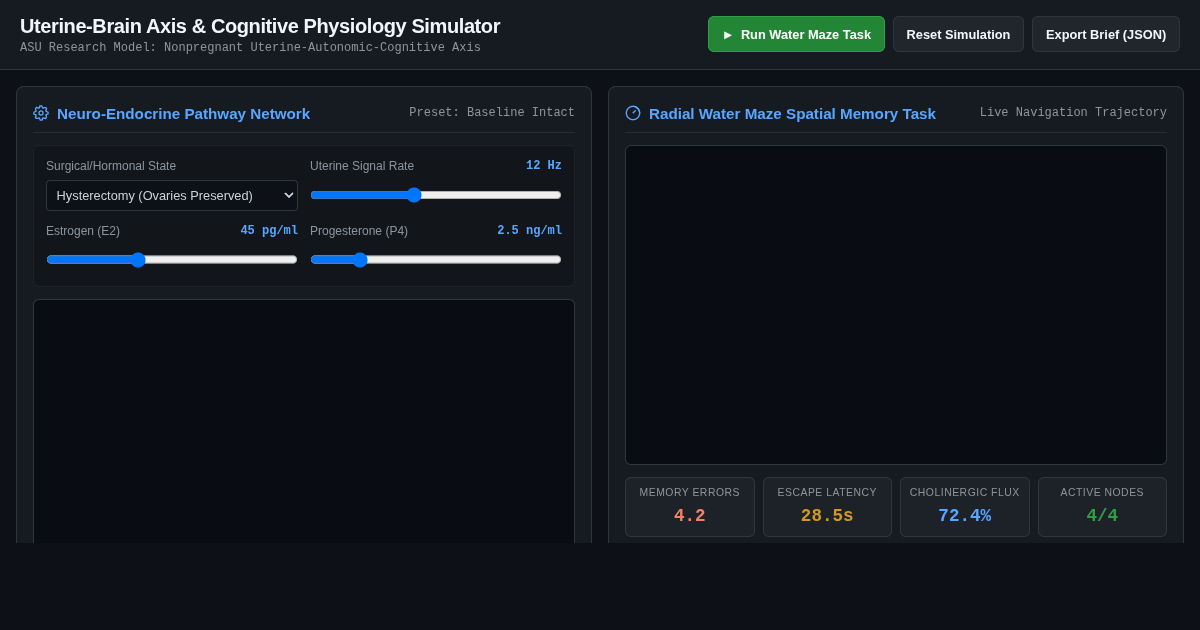This screenshot has width=1200, height=630.
Task: Adjust the Uterine Signal Rate slider
Action: (436, 195)
